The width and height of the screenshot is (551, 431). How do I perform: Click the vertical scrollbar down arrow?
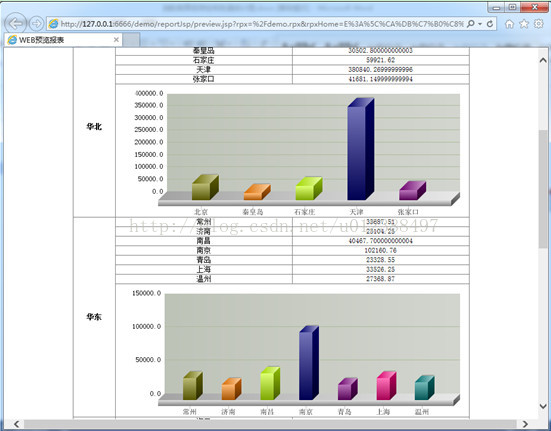point(543,406)
